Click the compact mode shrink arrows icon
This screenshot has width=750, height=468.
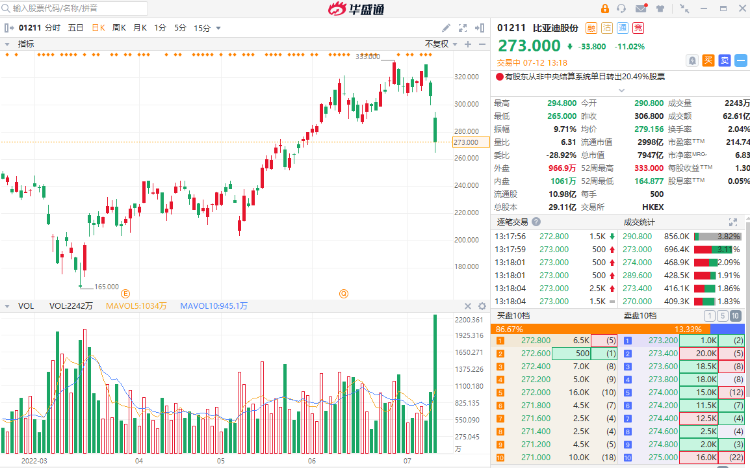coord(684,9)
